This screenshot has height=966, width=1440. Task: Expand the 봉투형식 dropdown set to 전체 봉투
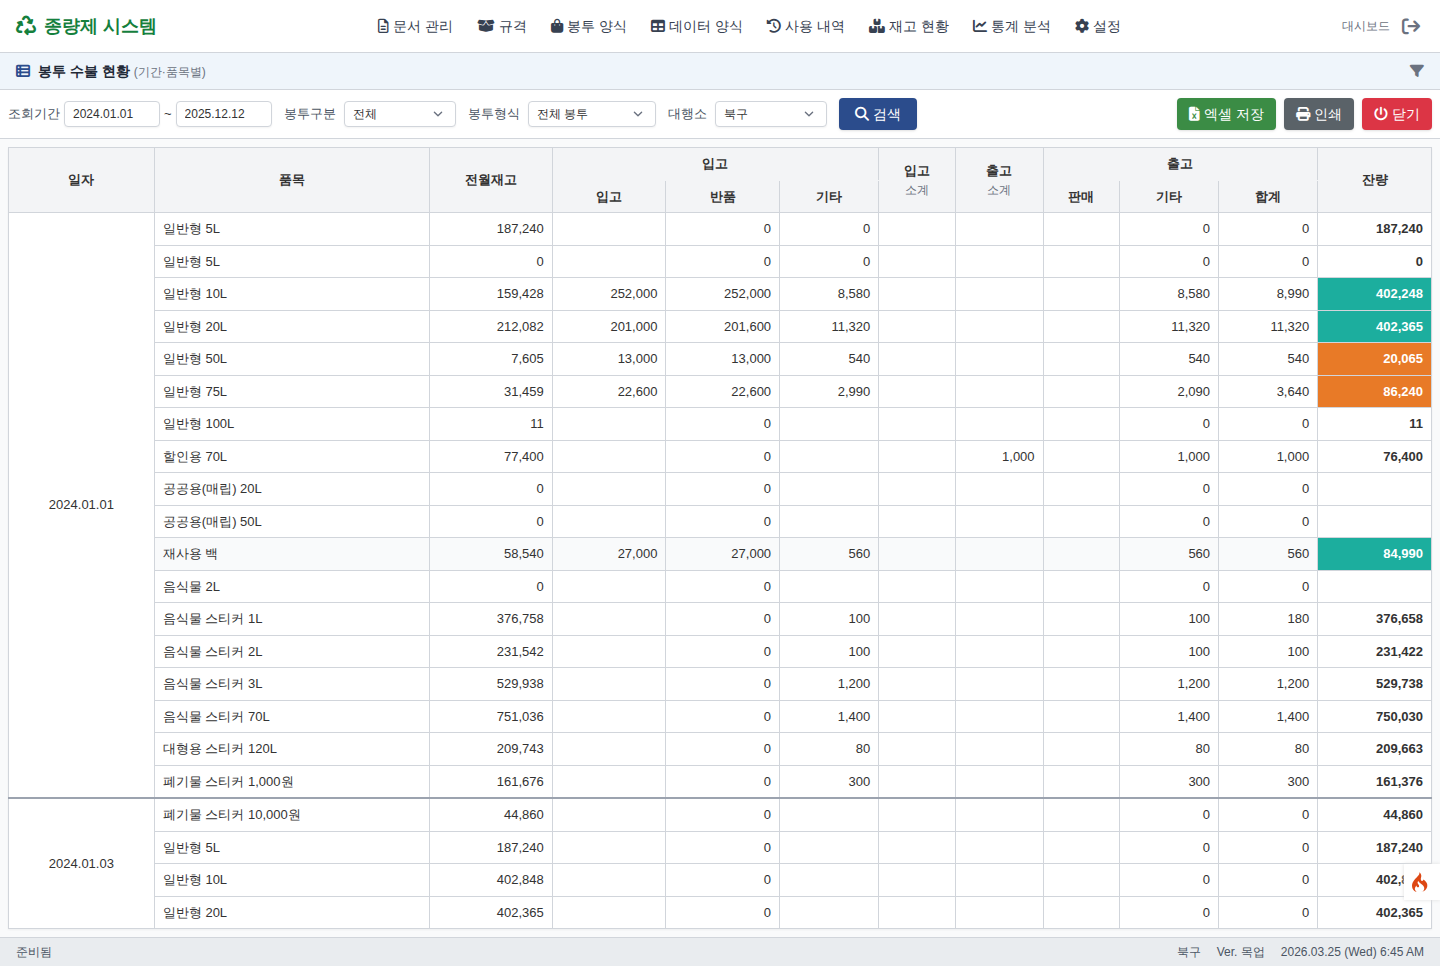tap(591, 114)
